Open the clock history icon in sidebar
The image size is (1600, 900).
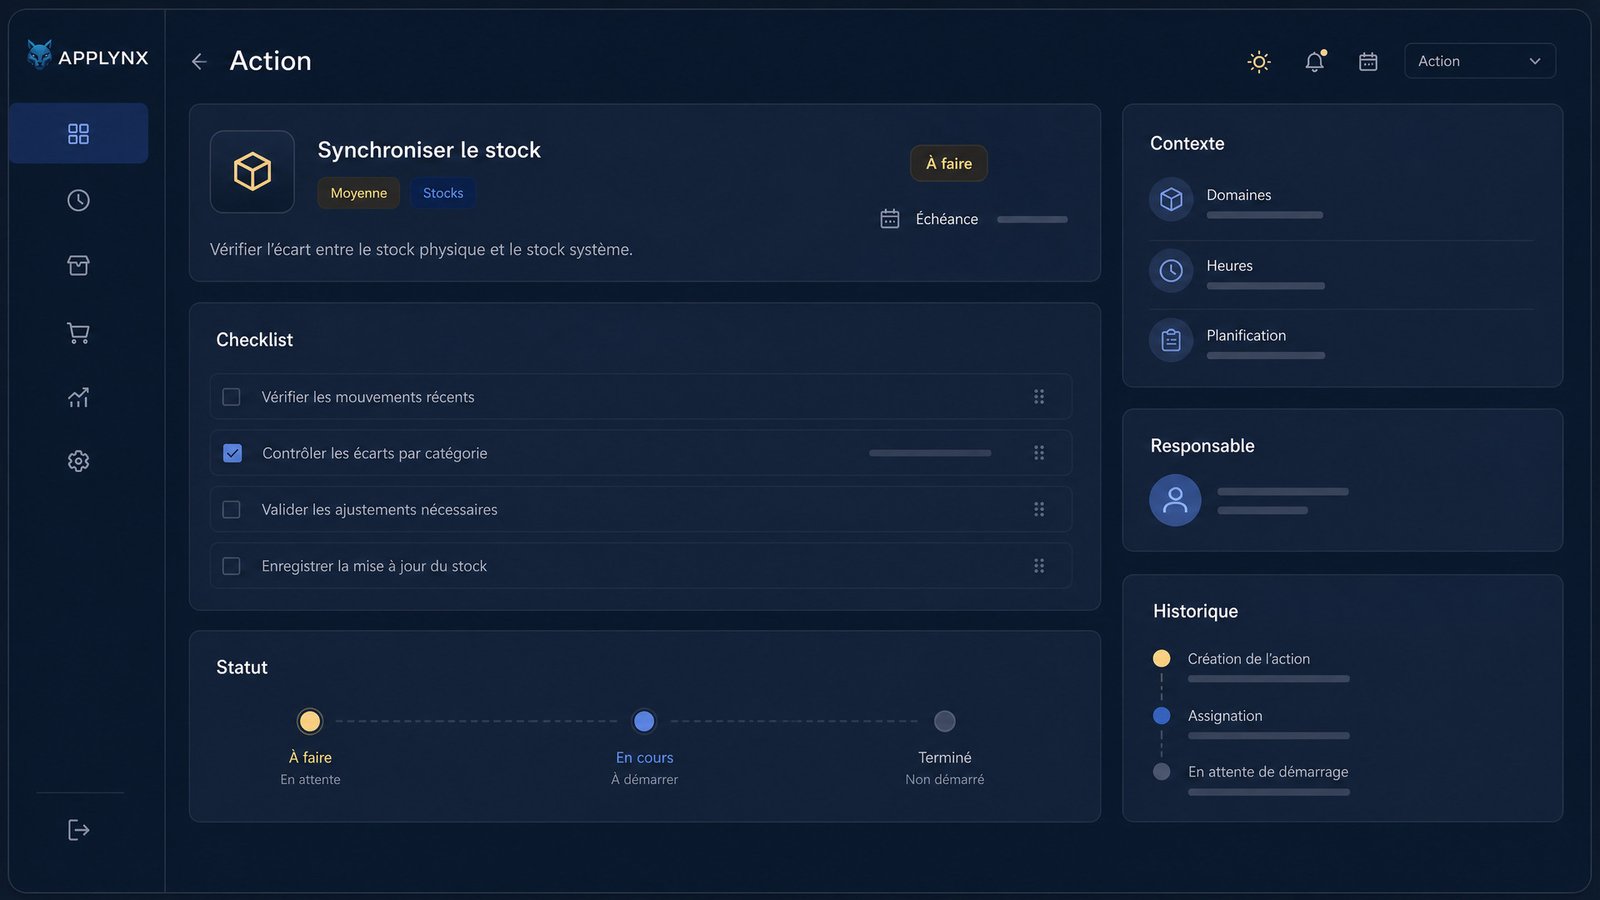(78, 200)
